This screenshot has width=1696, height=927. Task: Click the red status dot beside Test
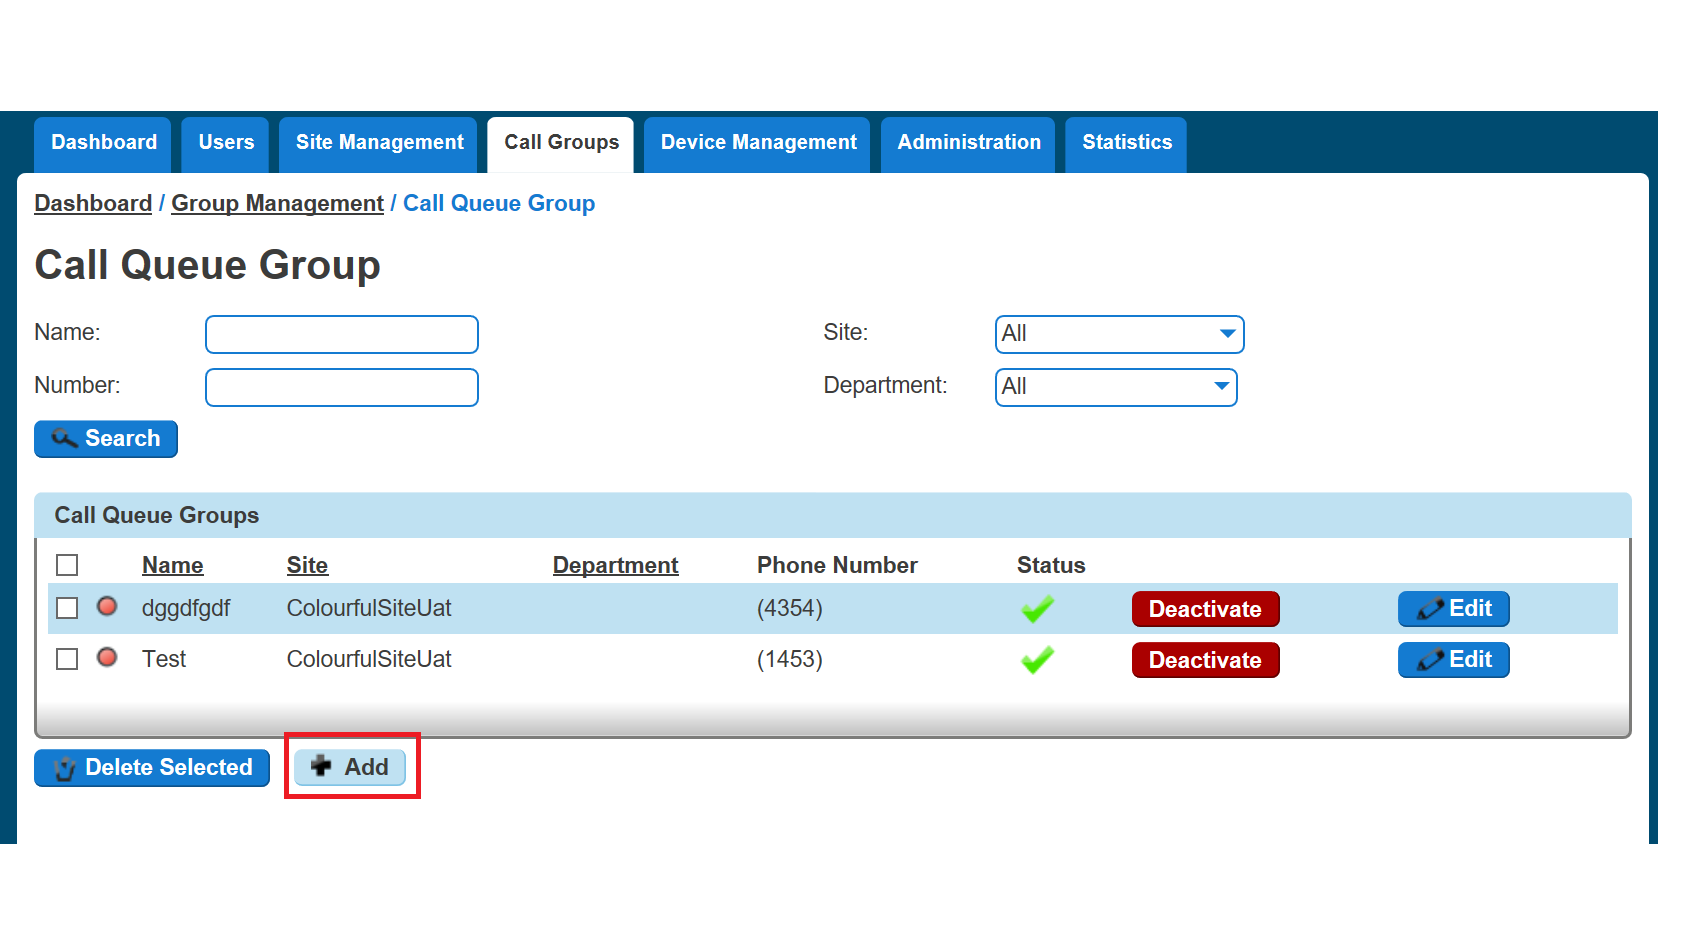107,657
